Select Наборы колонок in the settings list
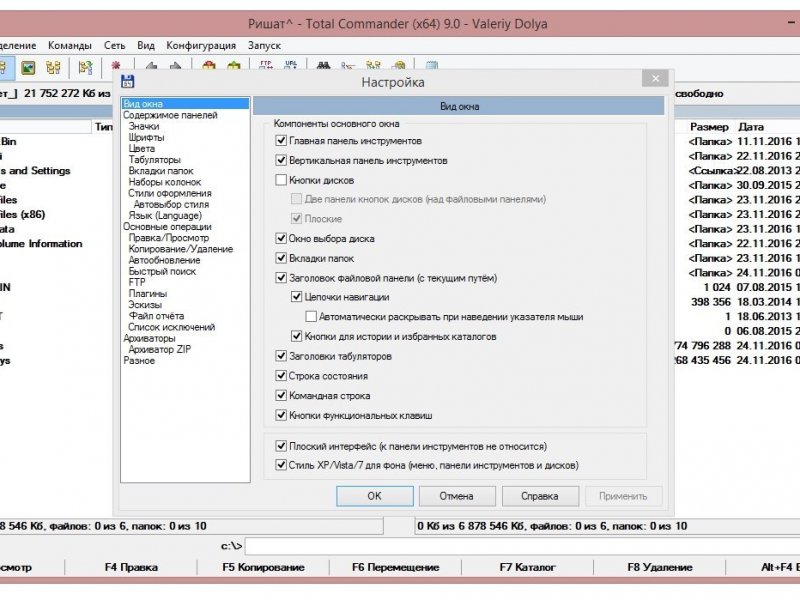 (165, 182)
